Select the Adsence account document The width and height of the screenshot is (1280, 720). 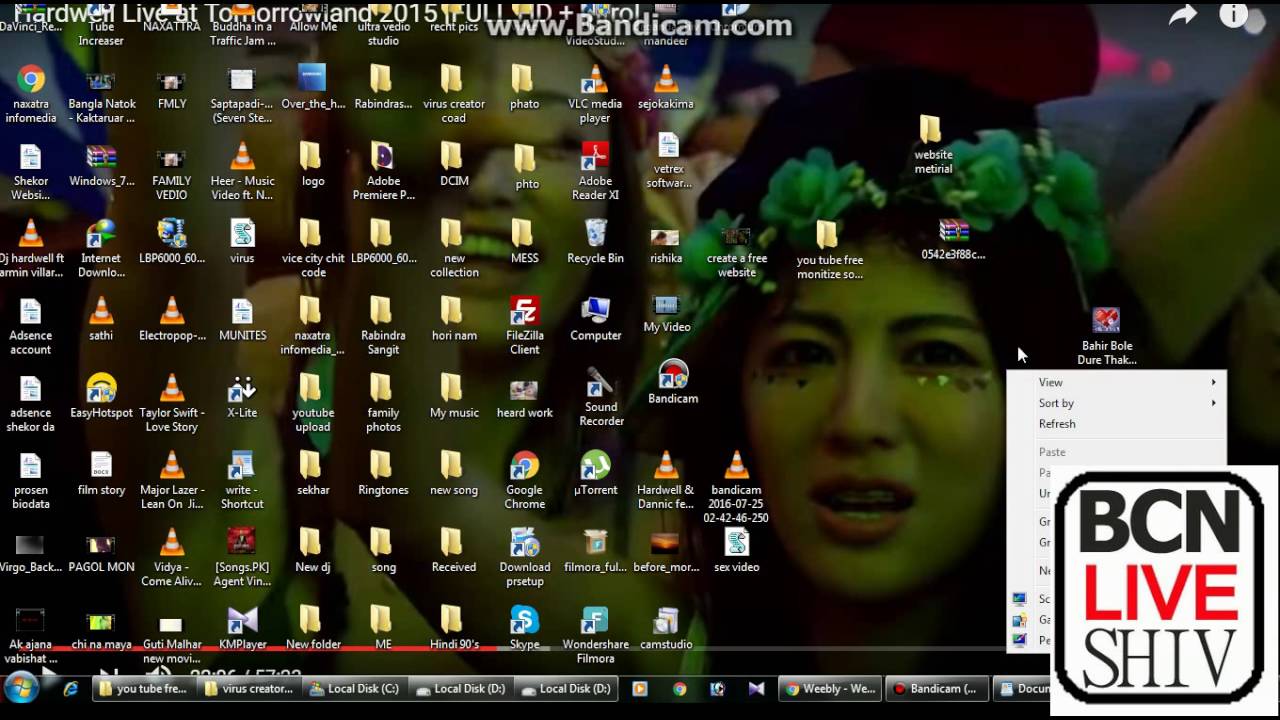pyautogui.click(x=31, y=325)
